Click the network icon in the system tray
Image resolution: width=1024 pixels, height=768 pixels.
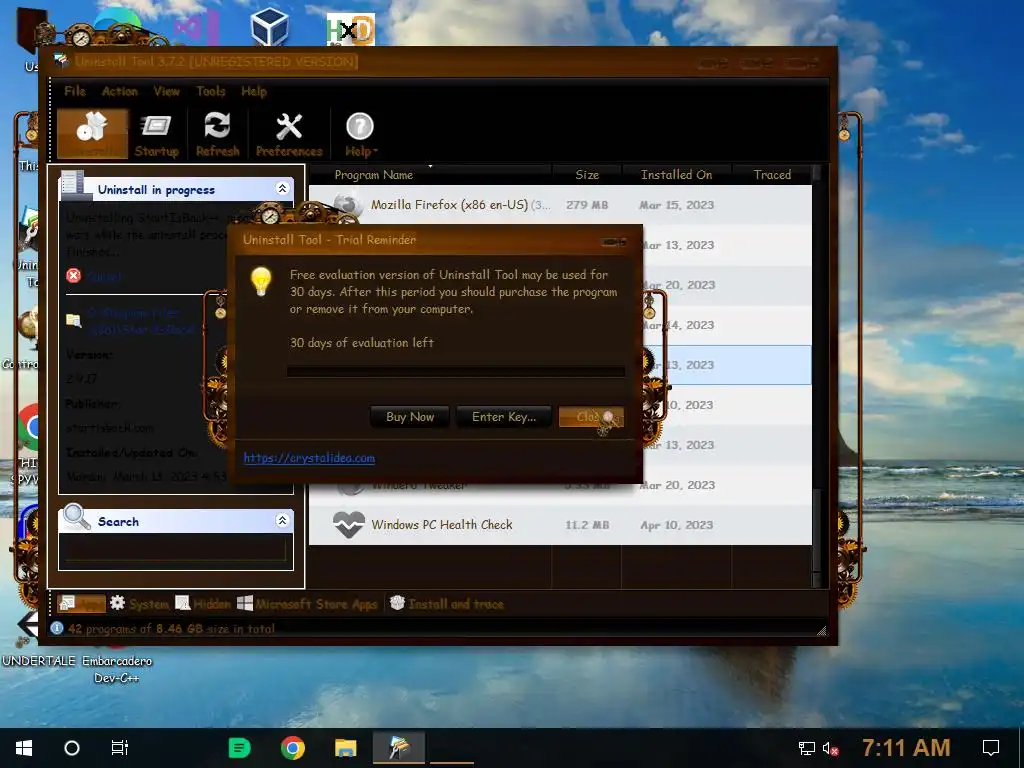point(807,748)
